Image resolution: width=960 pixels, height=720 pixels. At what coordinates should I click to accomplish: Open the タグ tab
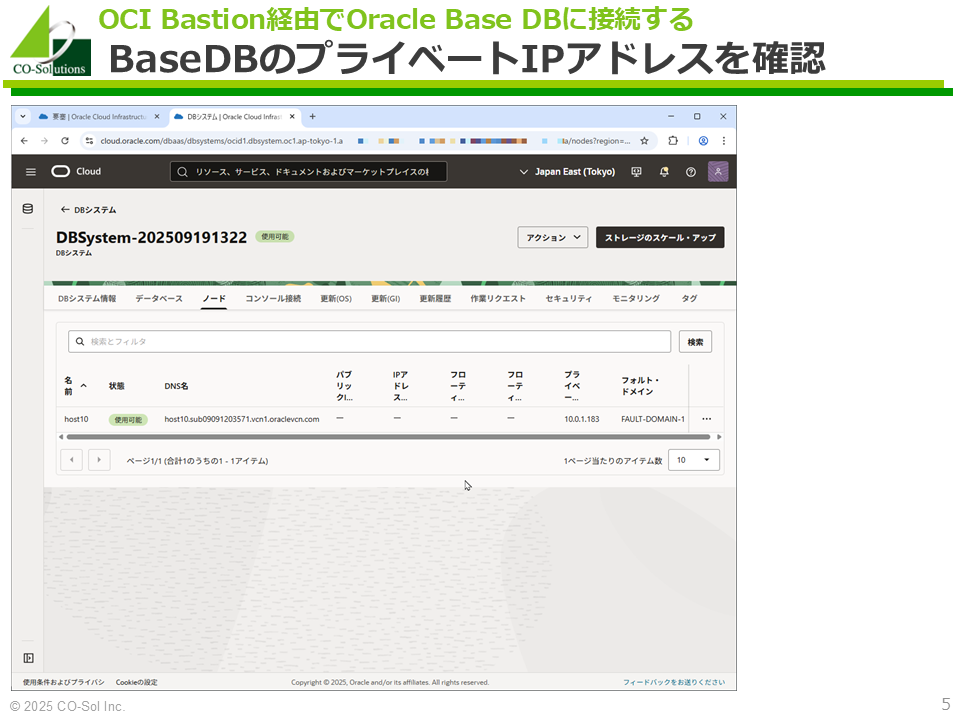pos(689,299)
